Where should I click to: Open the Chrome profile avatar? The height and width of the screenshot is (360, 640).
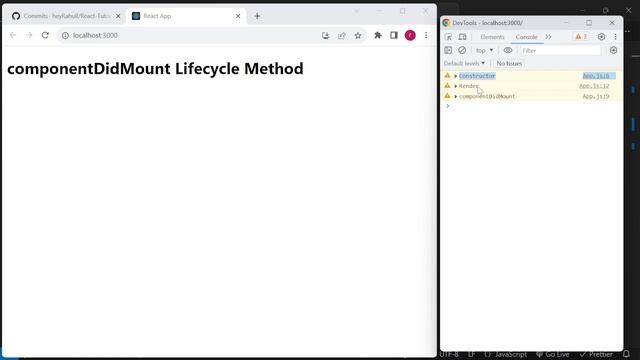point(410,36)
